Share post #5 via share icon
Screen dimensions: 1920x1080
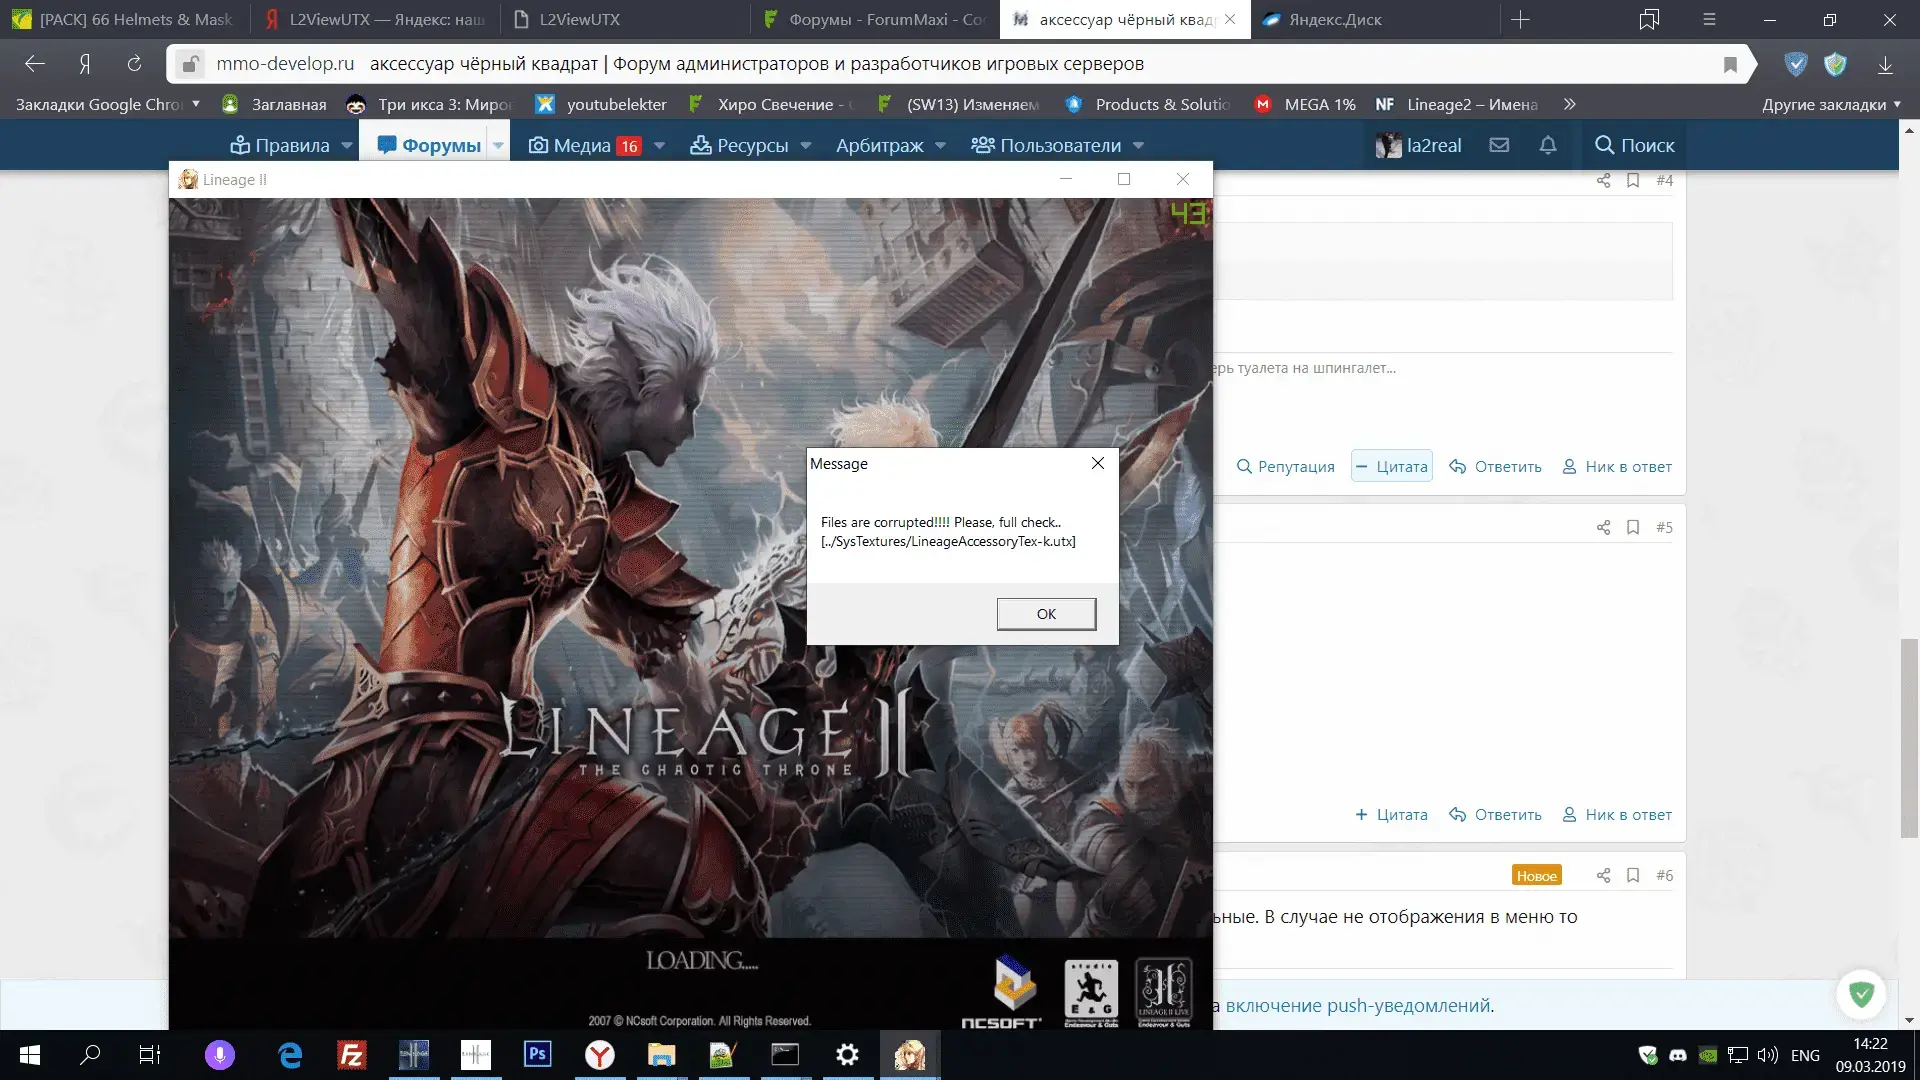click(1604, 527)
